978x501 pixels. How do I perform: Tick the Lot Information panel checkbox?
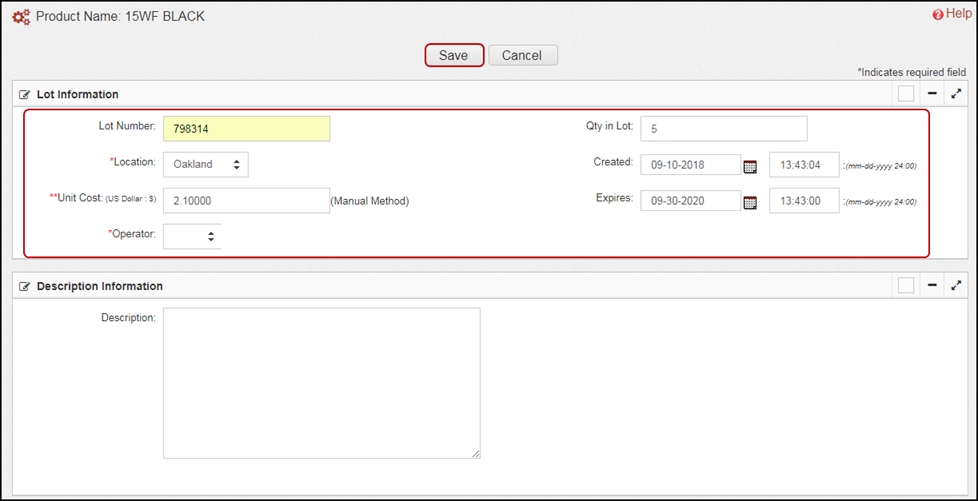click(906, 94)
